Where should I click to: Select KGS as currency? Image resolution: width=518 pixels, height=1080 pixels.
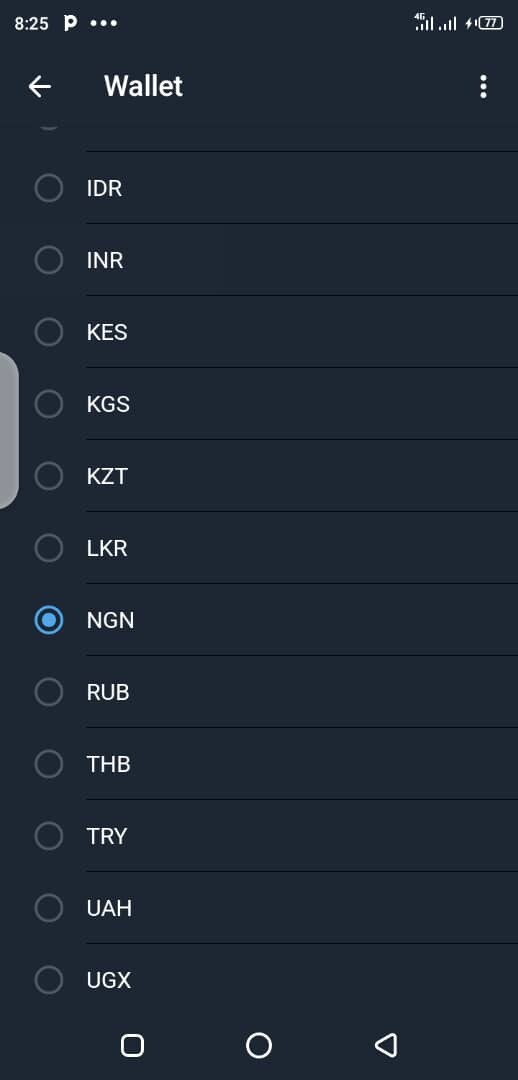[48, 404]
